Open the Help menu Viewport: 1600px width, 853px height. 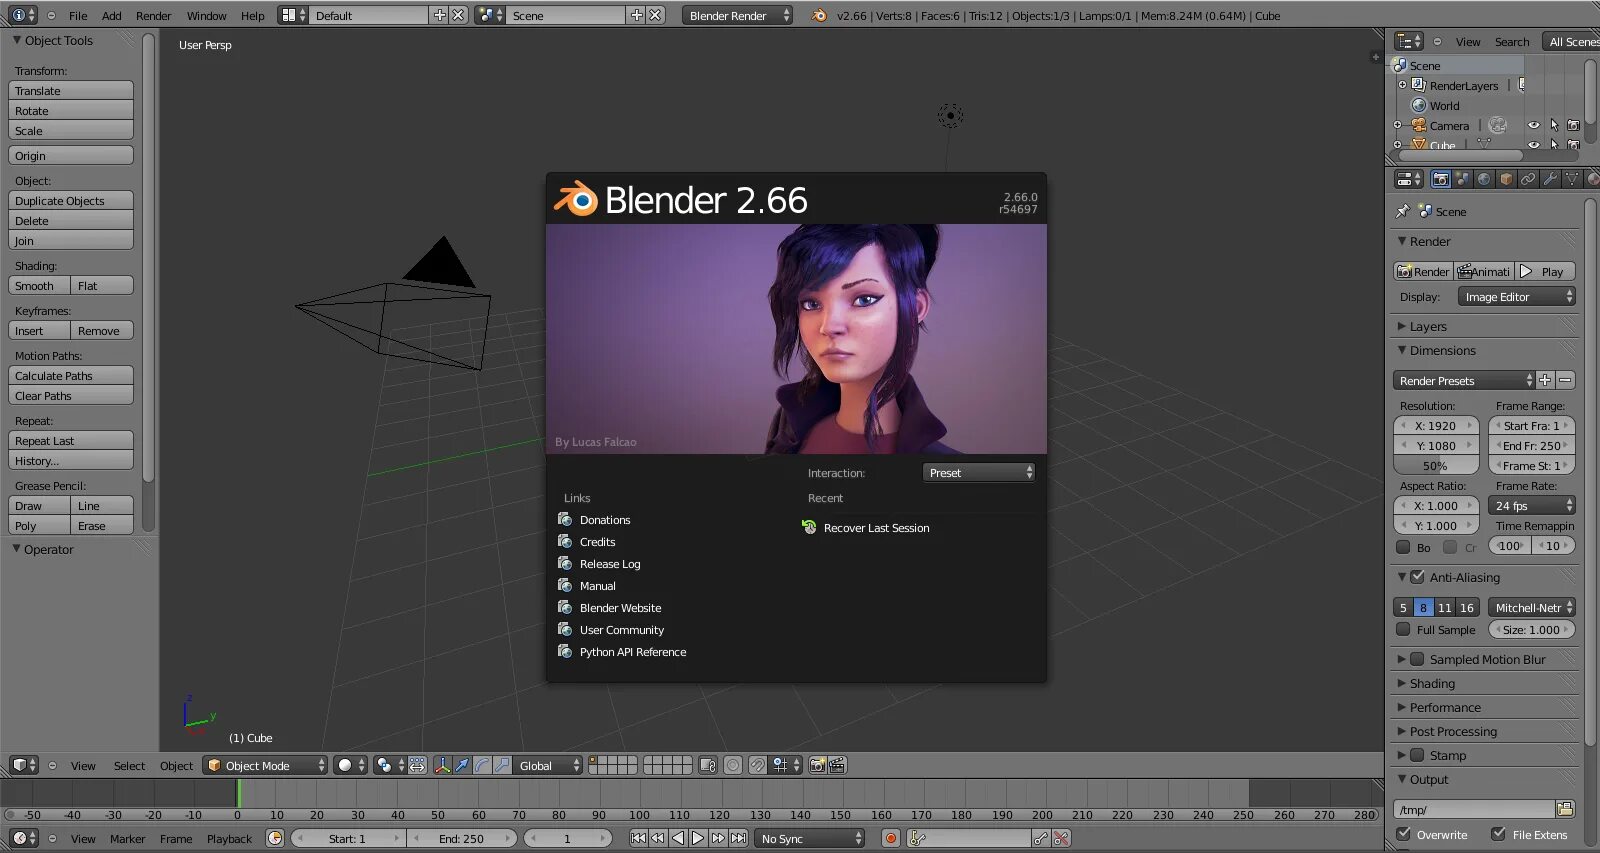click(x=253, y=15)
